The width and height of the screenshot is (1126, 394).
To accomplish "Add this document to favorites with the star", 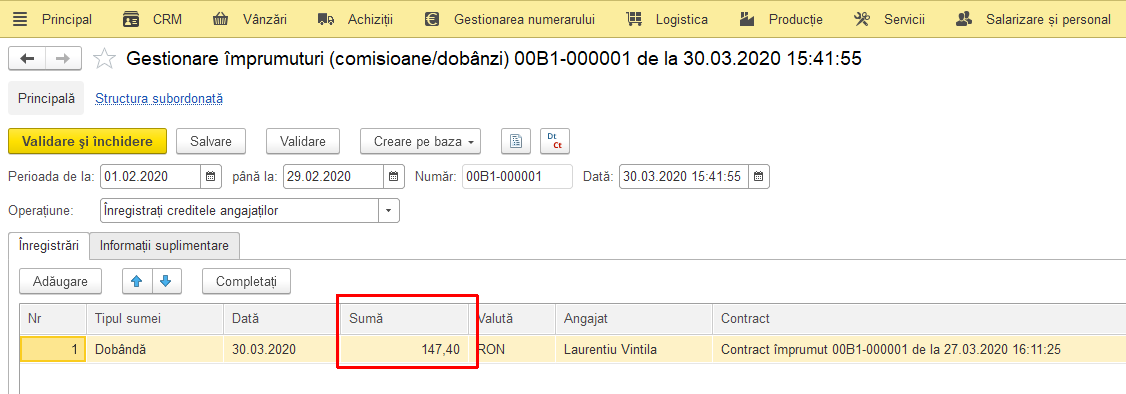I will coord(105,59).
